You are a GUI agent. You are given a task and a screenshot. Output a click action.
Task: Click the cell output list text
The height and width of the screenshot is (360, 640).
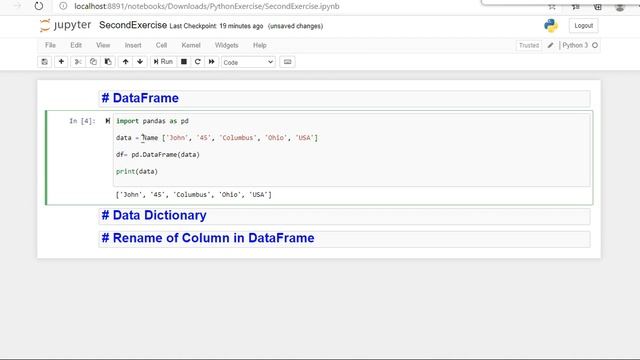tap(194, 195)
